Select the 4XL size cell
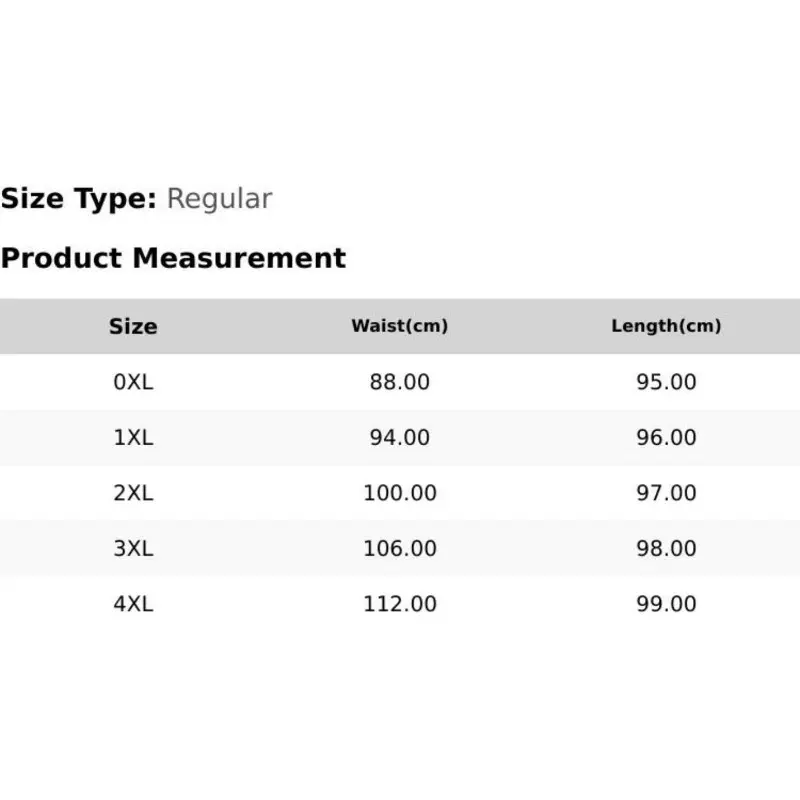This screenshot has height=800, width=800. pos(133,604)
